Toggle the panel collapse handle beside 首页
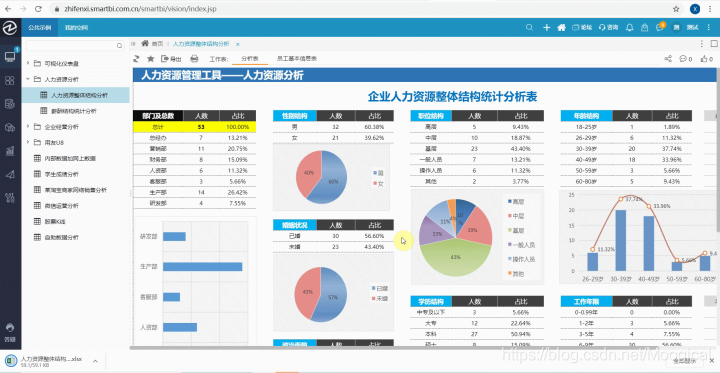The image size is (720, 373). click(x=133, y=44)
